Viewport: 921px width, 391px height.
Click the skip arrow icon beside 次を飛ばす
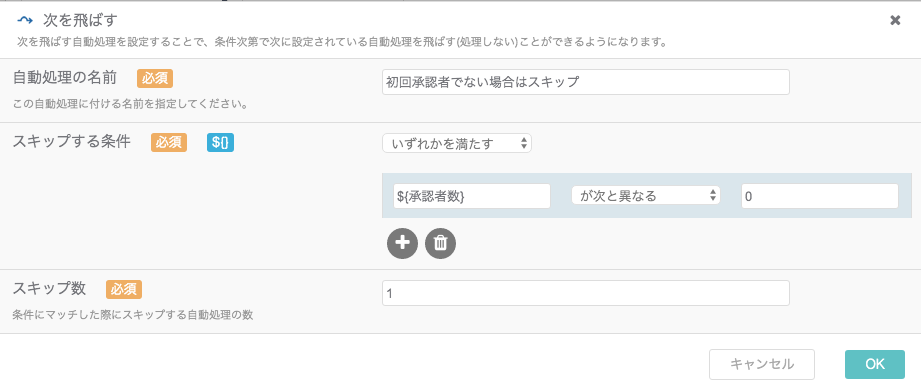(25, 21)
